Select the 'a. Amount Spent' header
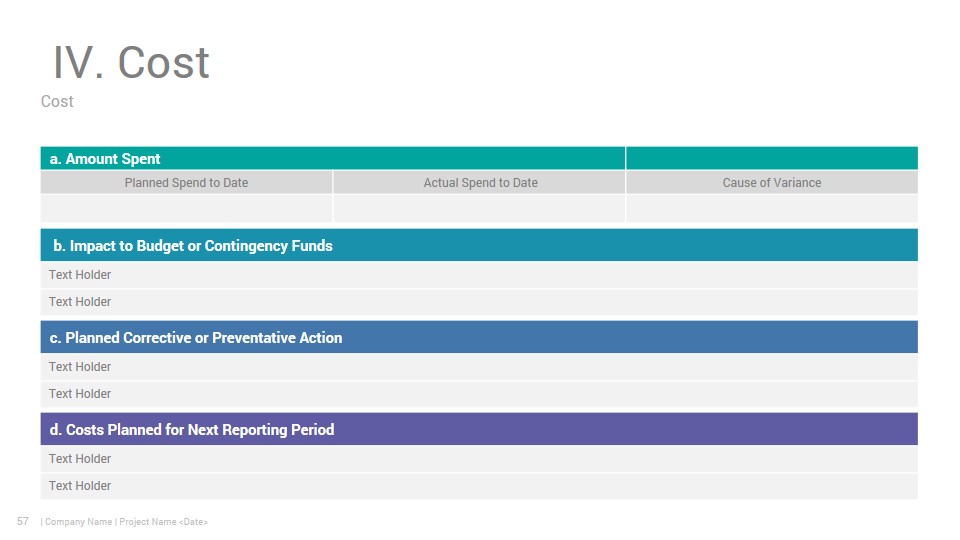The width and height of the screenshot is (960, 540). click(x=332, y=158)
